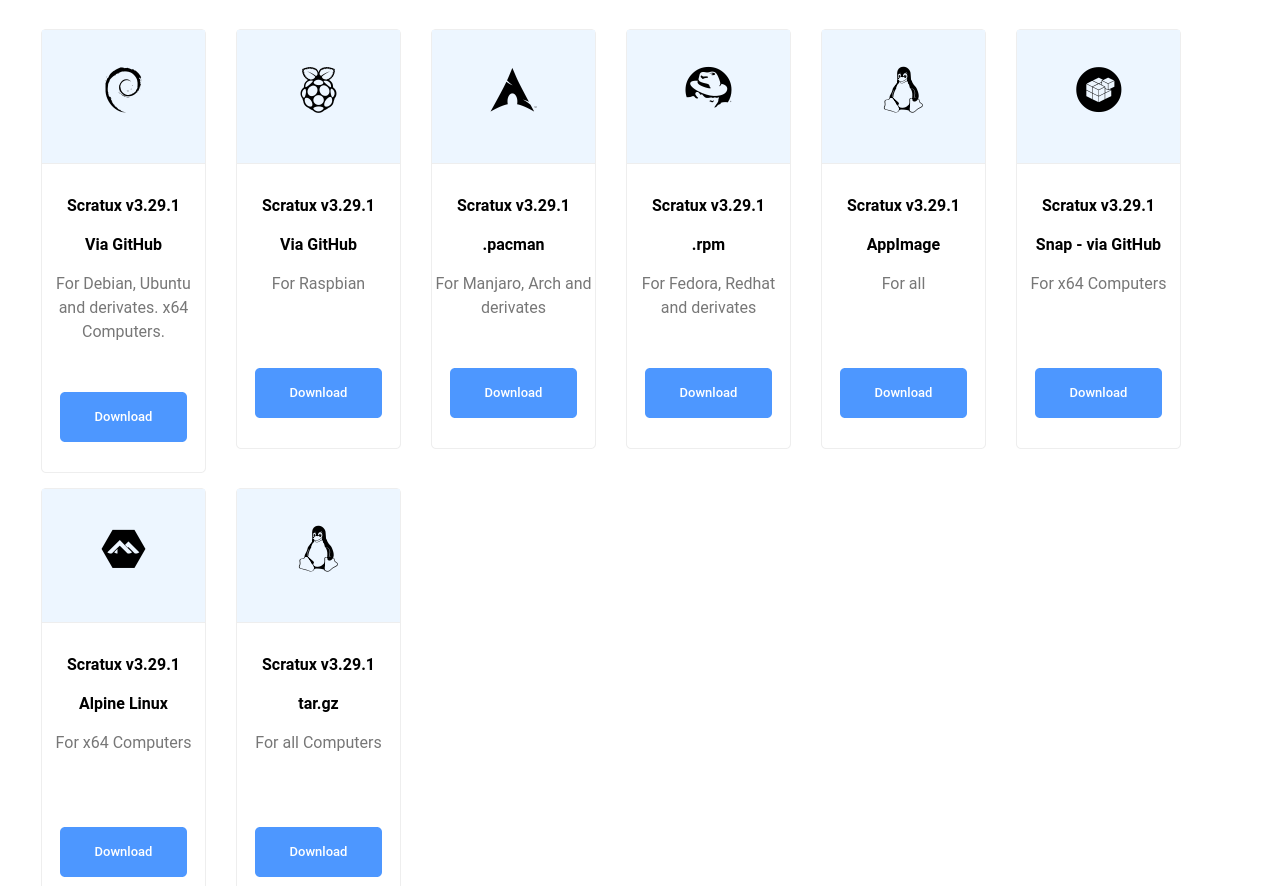
Task: Click the "Snap - via GitHub" heading
Action: click(1098, 244)
